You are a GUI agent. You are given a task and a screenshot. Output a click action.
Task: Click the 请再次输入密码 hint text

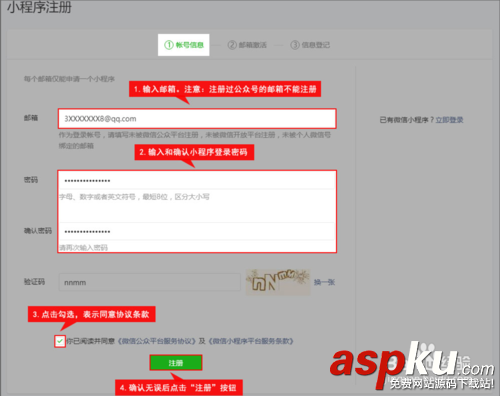(83, 248)
